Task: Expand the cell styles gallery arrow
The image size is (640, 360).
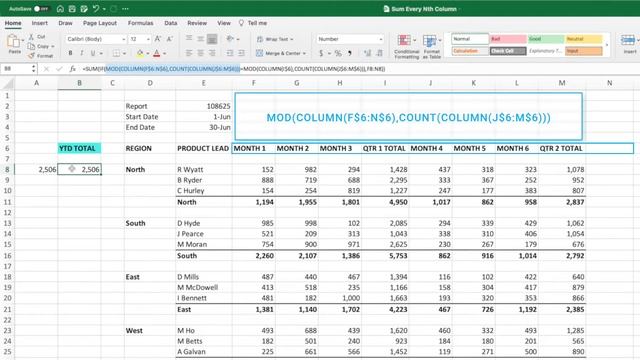Action: pyautogui.click(x=607, y=45)
